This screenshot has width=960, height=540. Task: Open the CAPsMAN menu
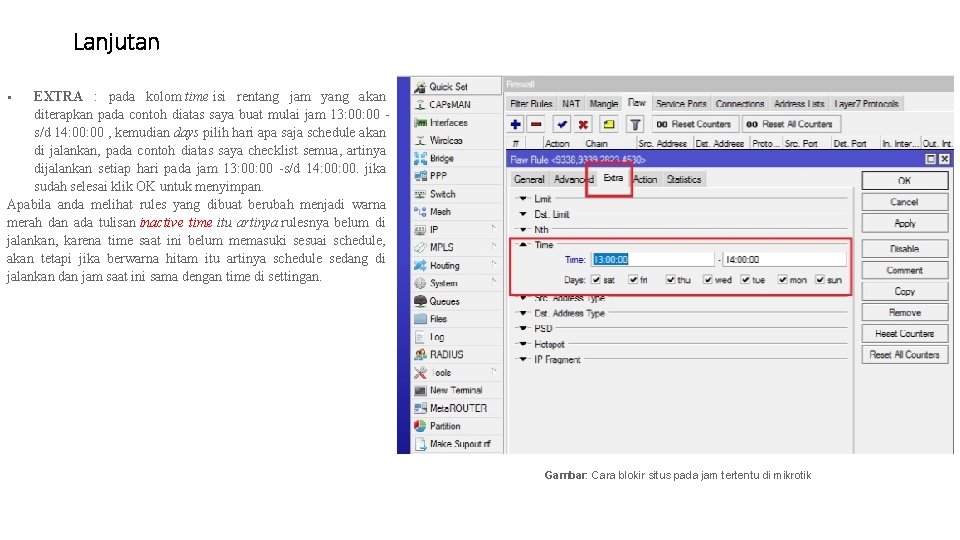456,105
